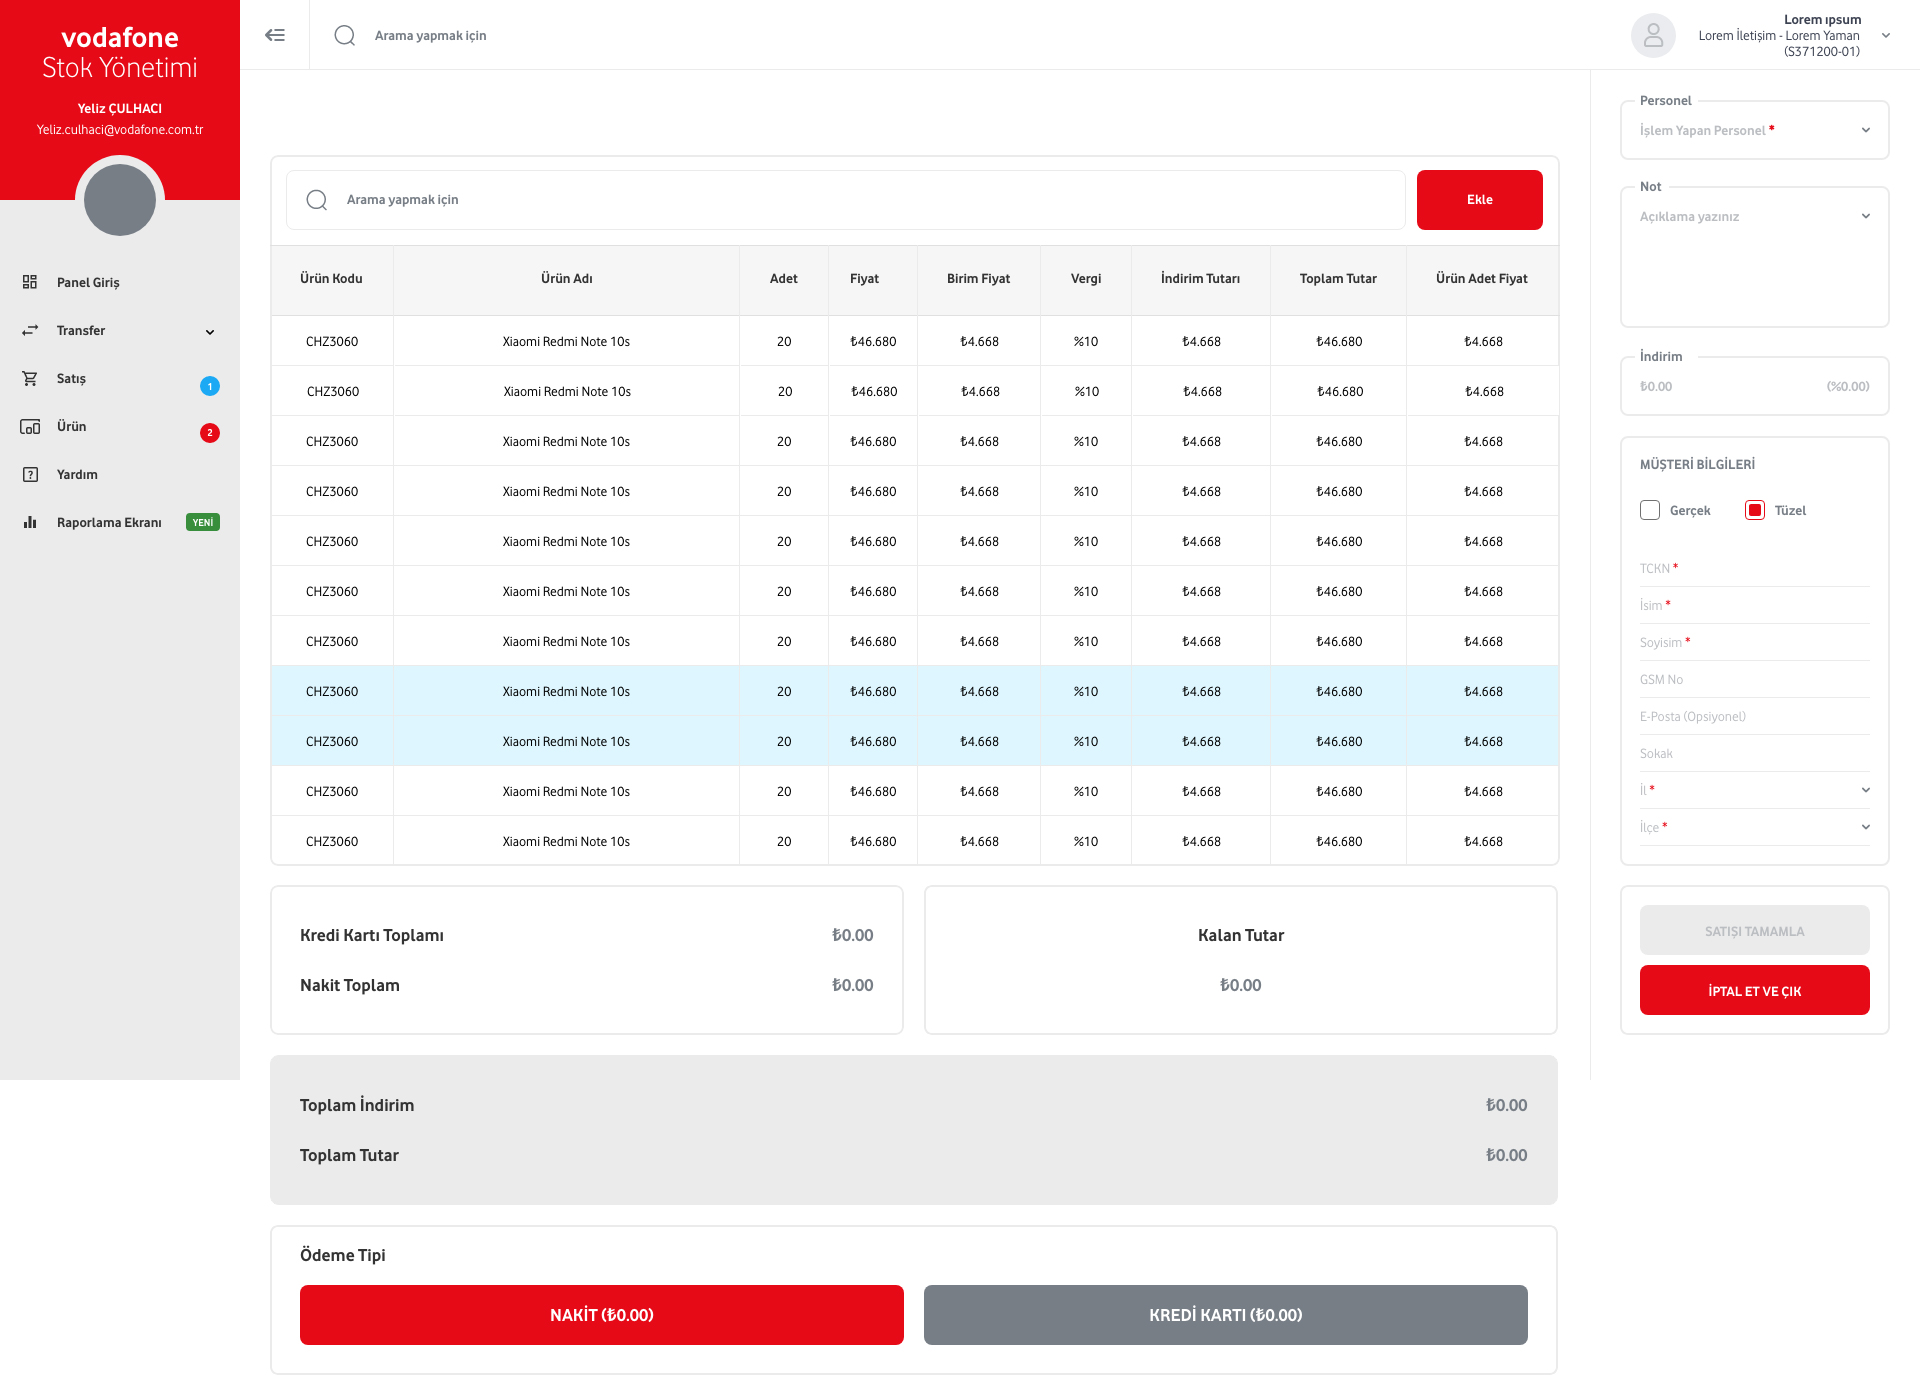Image resolution: width=1920 pixels, height=1375 pixels.
Task: Click SATIŞI TAMAMLA button
Action: (x=1755, y=931)
